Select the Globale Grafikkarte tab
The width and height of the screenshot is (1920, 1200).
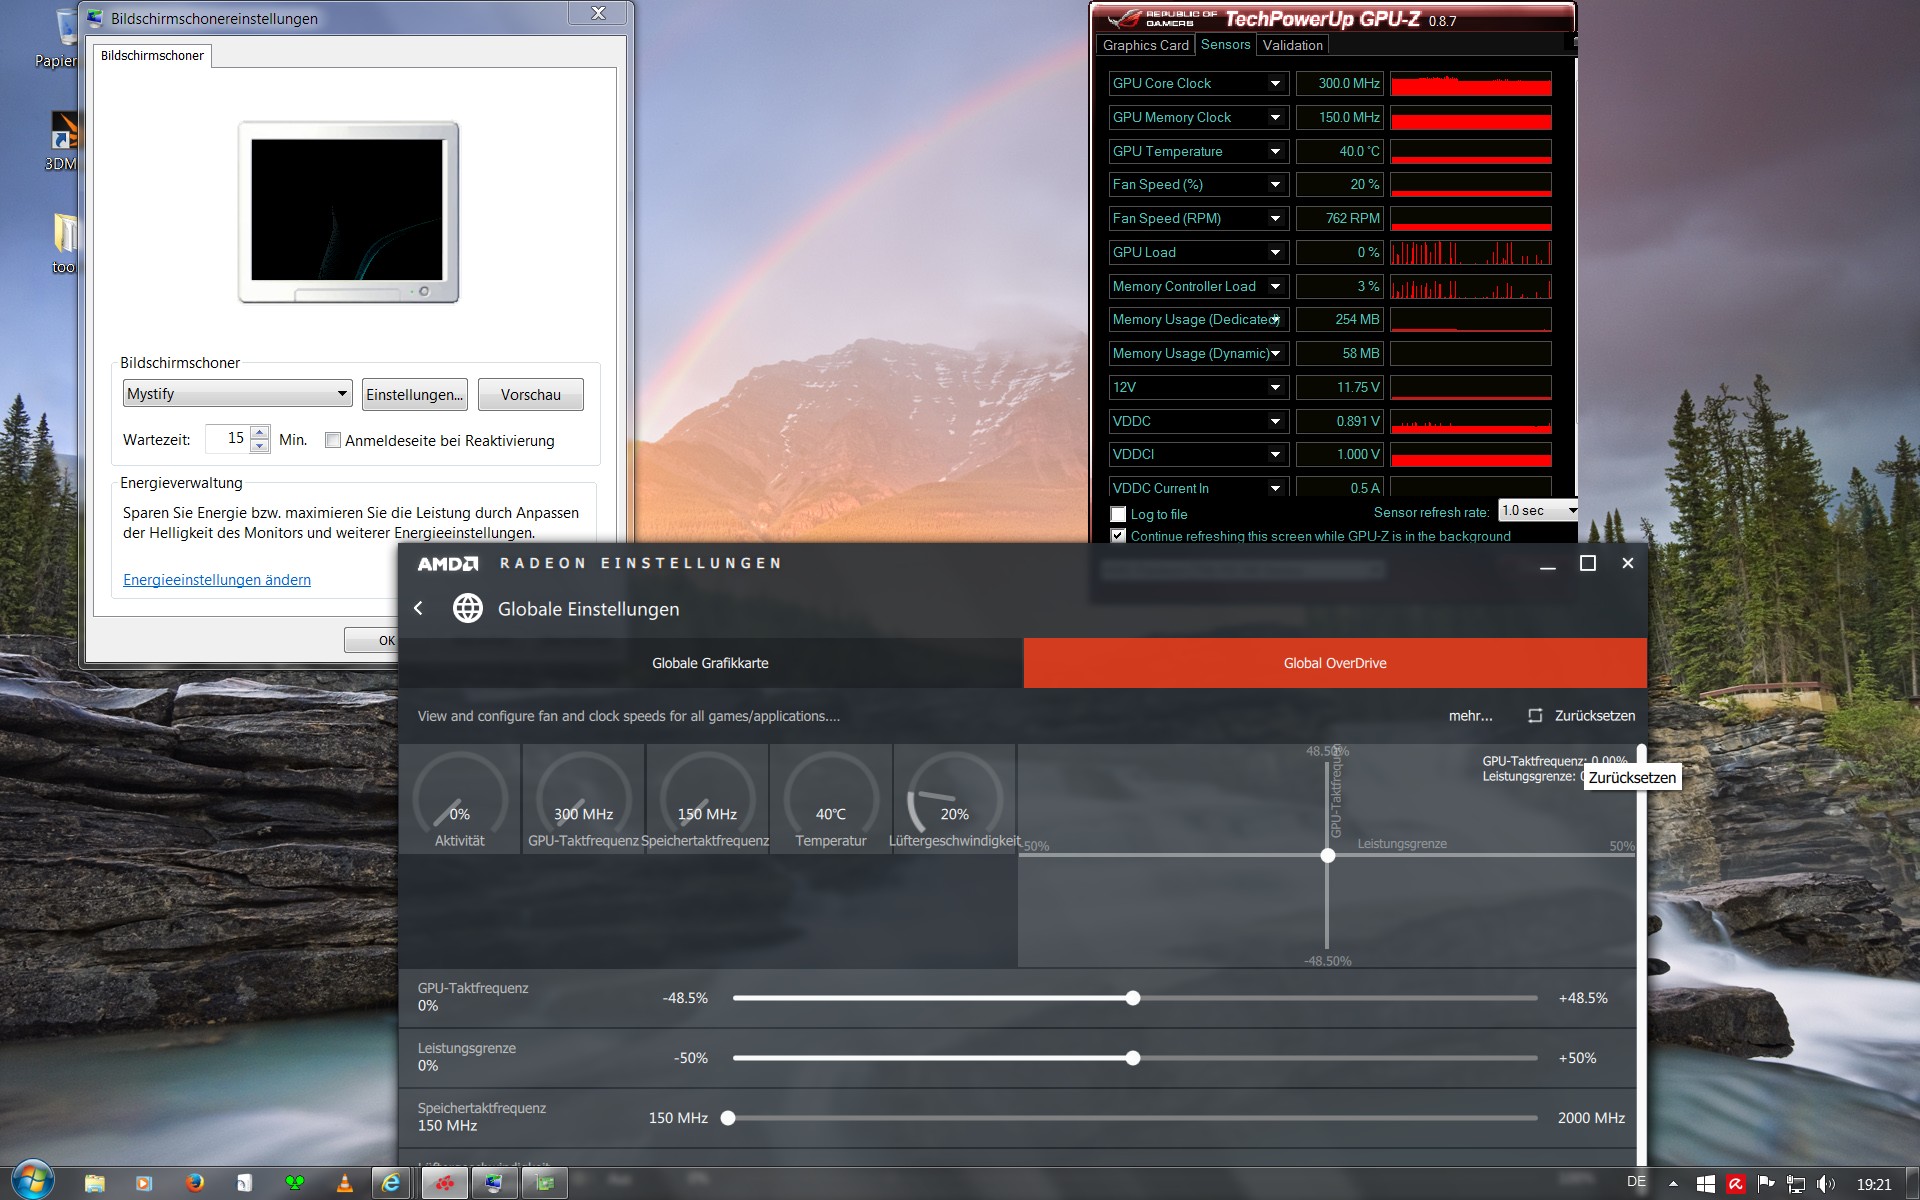click(x=710, y=663)
